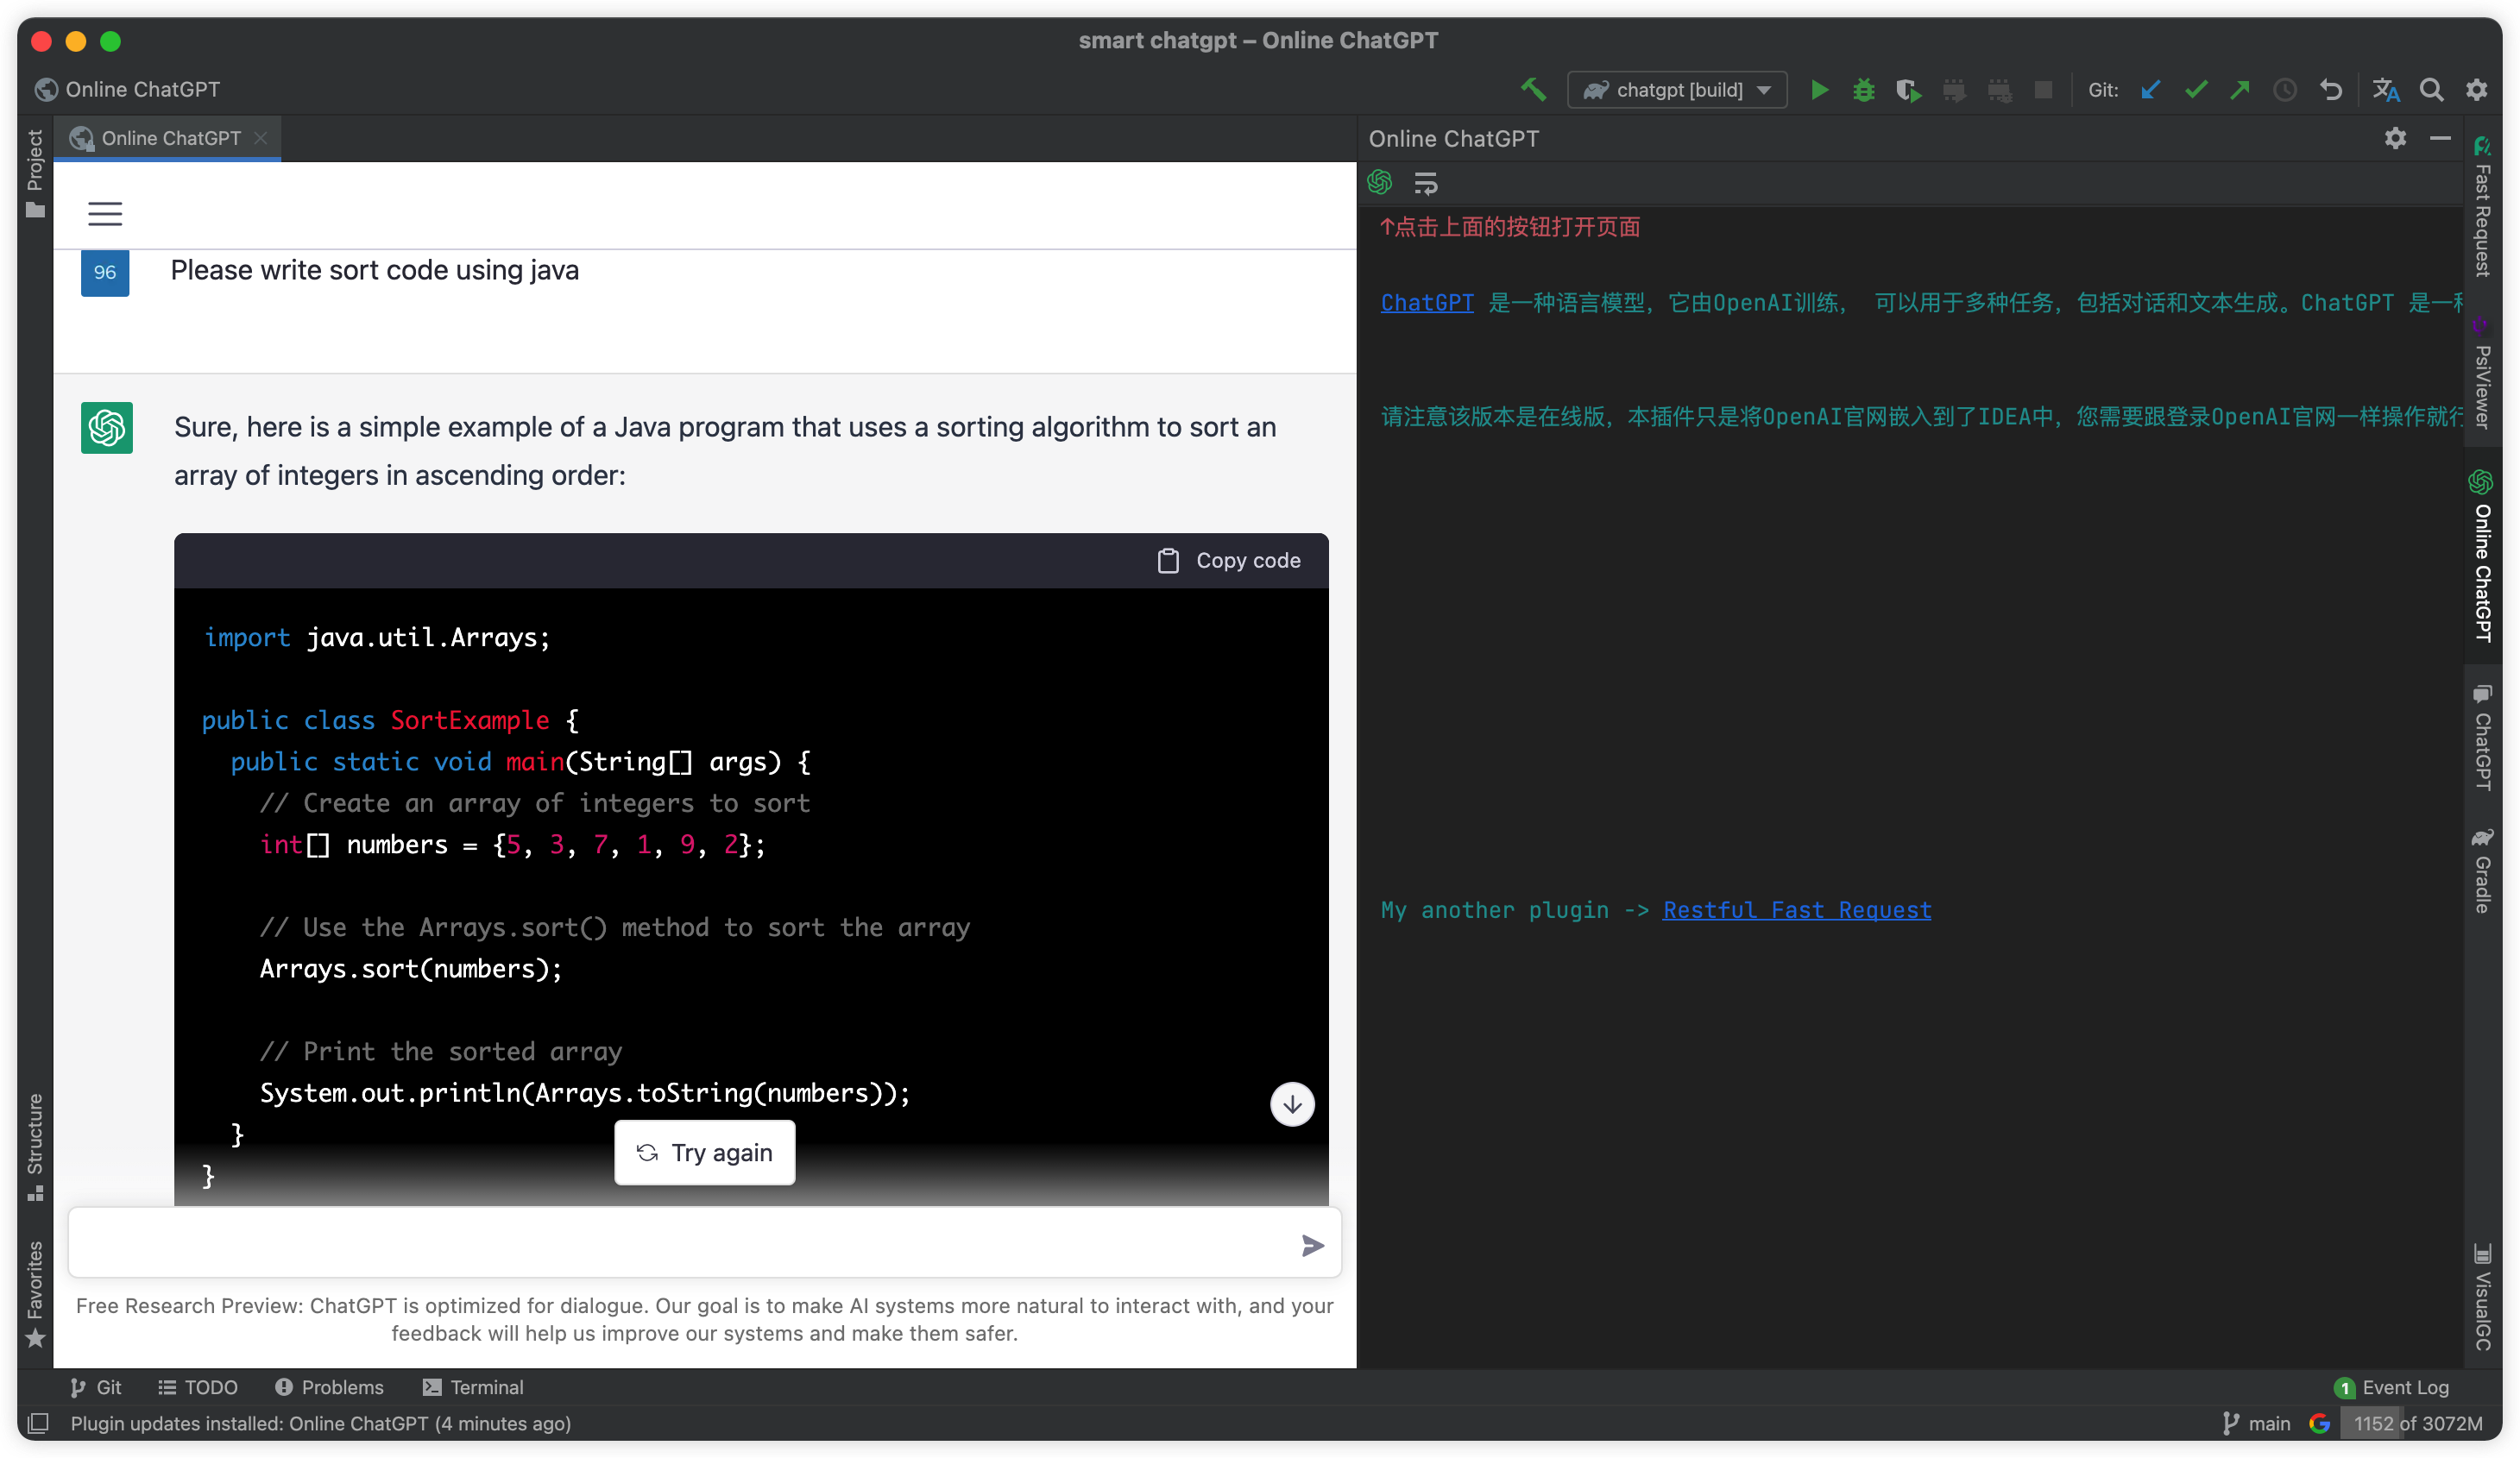This screenshot has width=2520, height=1458.
Task: Open the Problems tool window tab
Action: point(329,1387)
